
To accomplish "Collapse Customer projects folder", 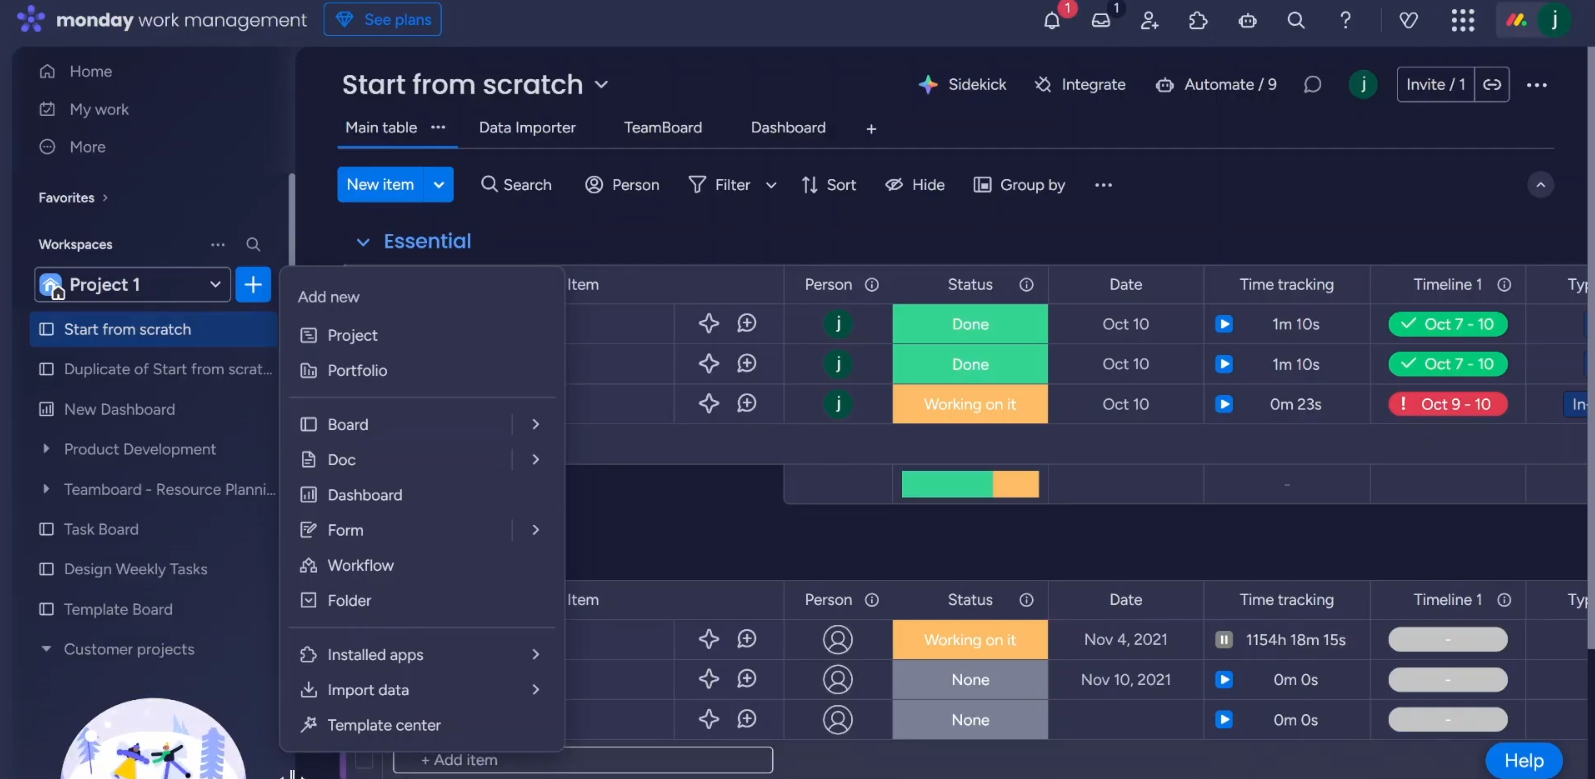I will coord(46,649).
